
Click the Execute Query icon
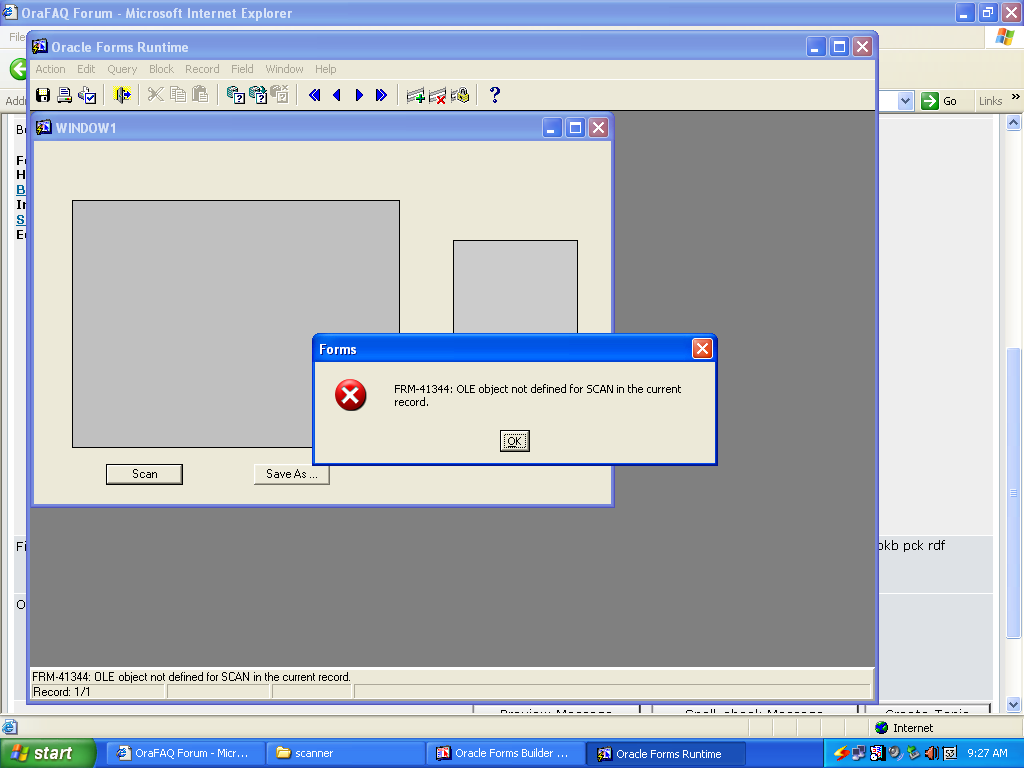(257, 95)
